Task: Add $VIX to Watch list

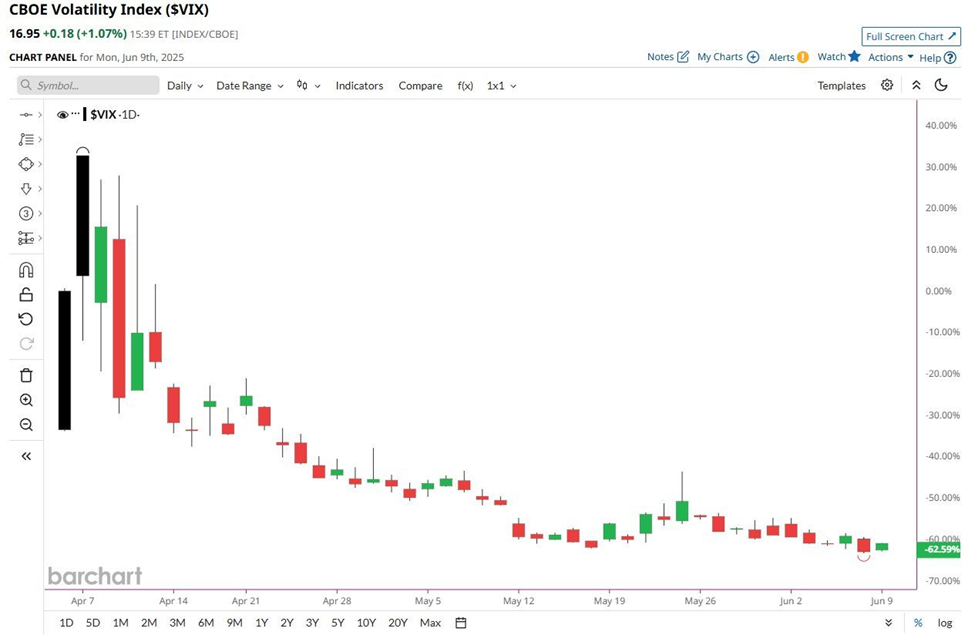Action: [839, 57]
